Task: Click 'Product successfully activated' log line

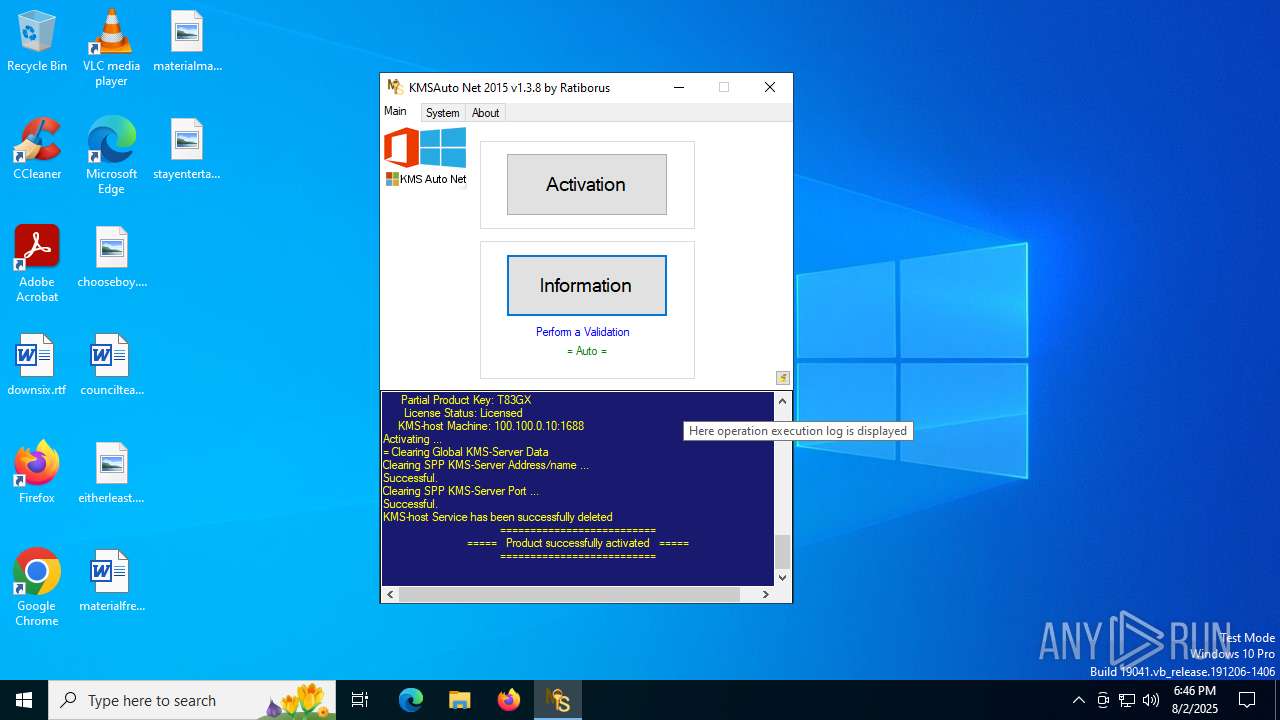Action: [x=578, y=543]
